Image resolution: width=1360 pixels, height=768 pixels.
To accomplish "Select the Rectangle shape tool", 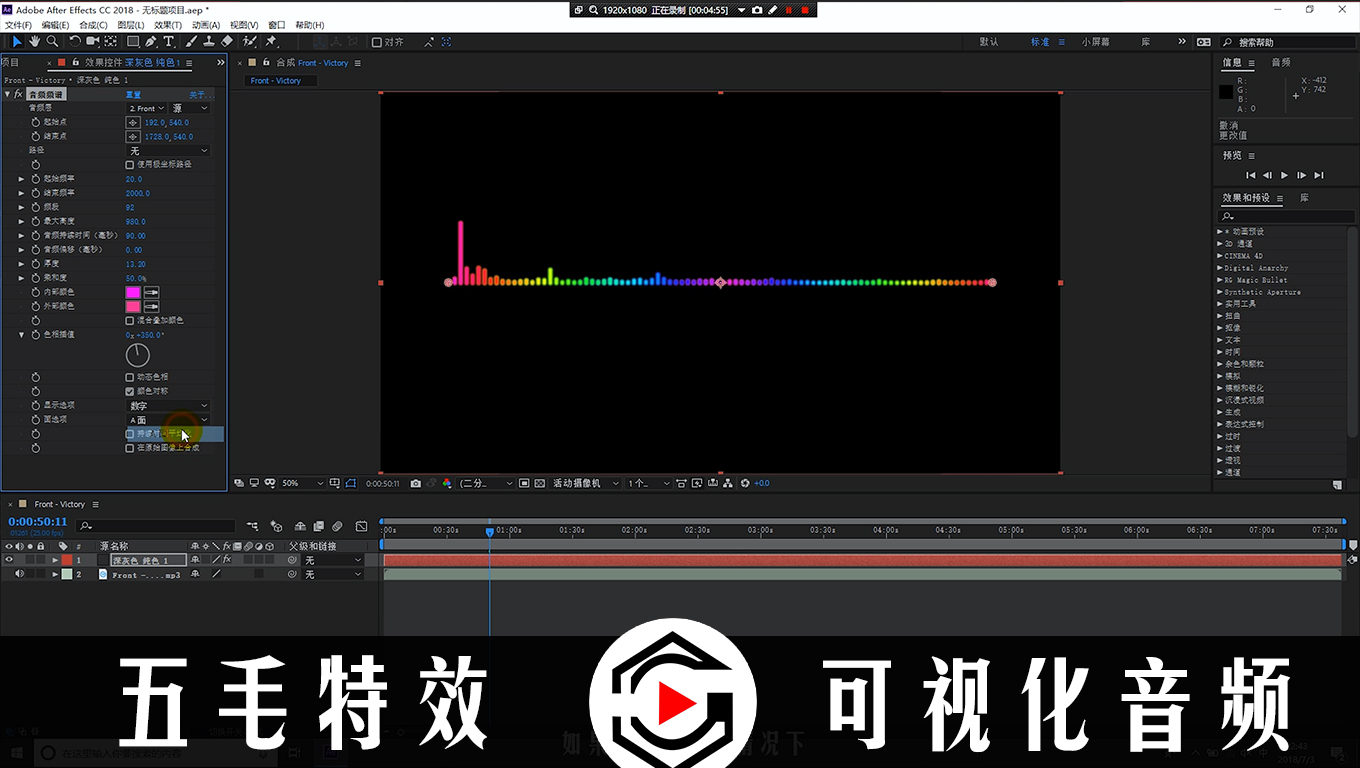I will pos(132,42).
